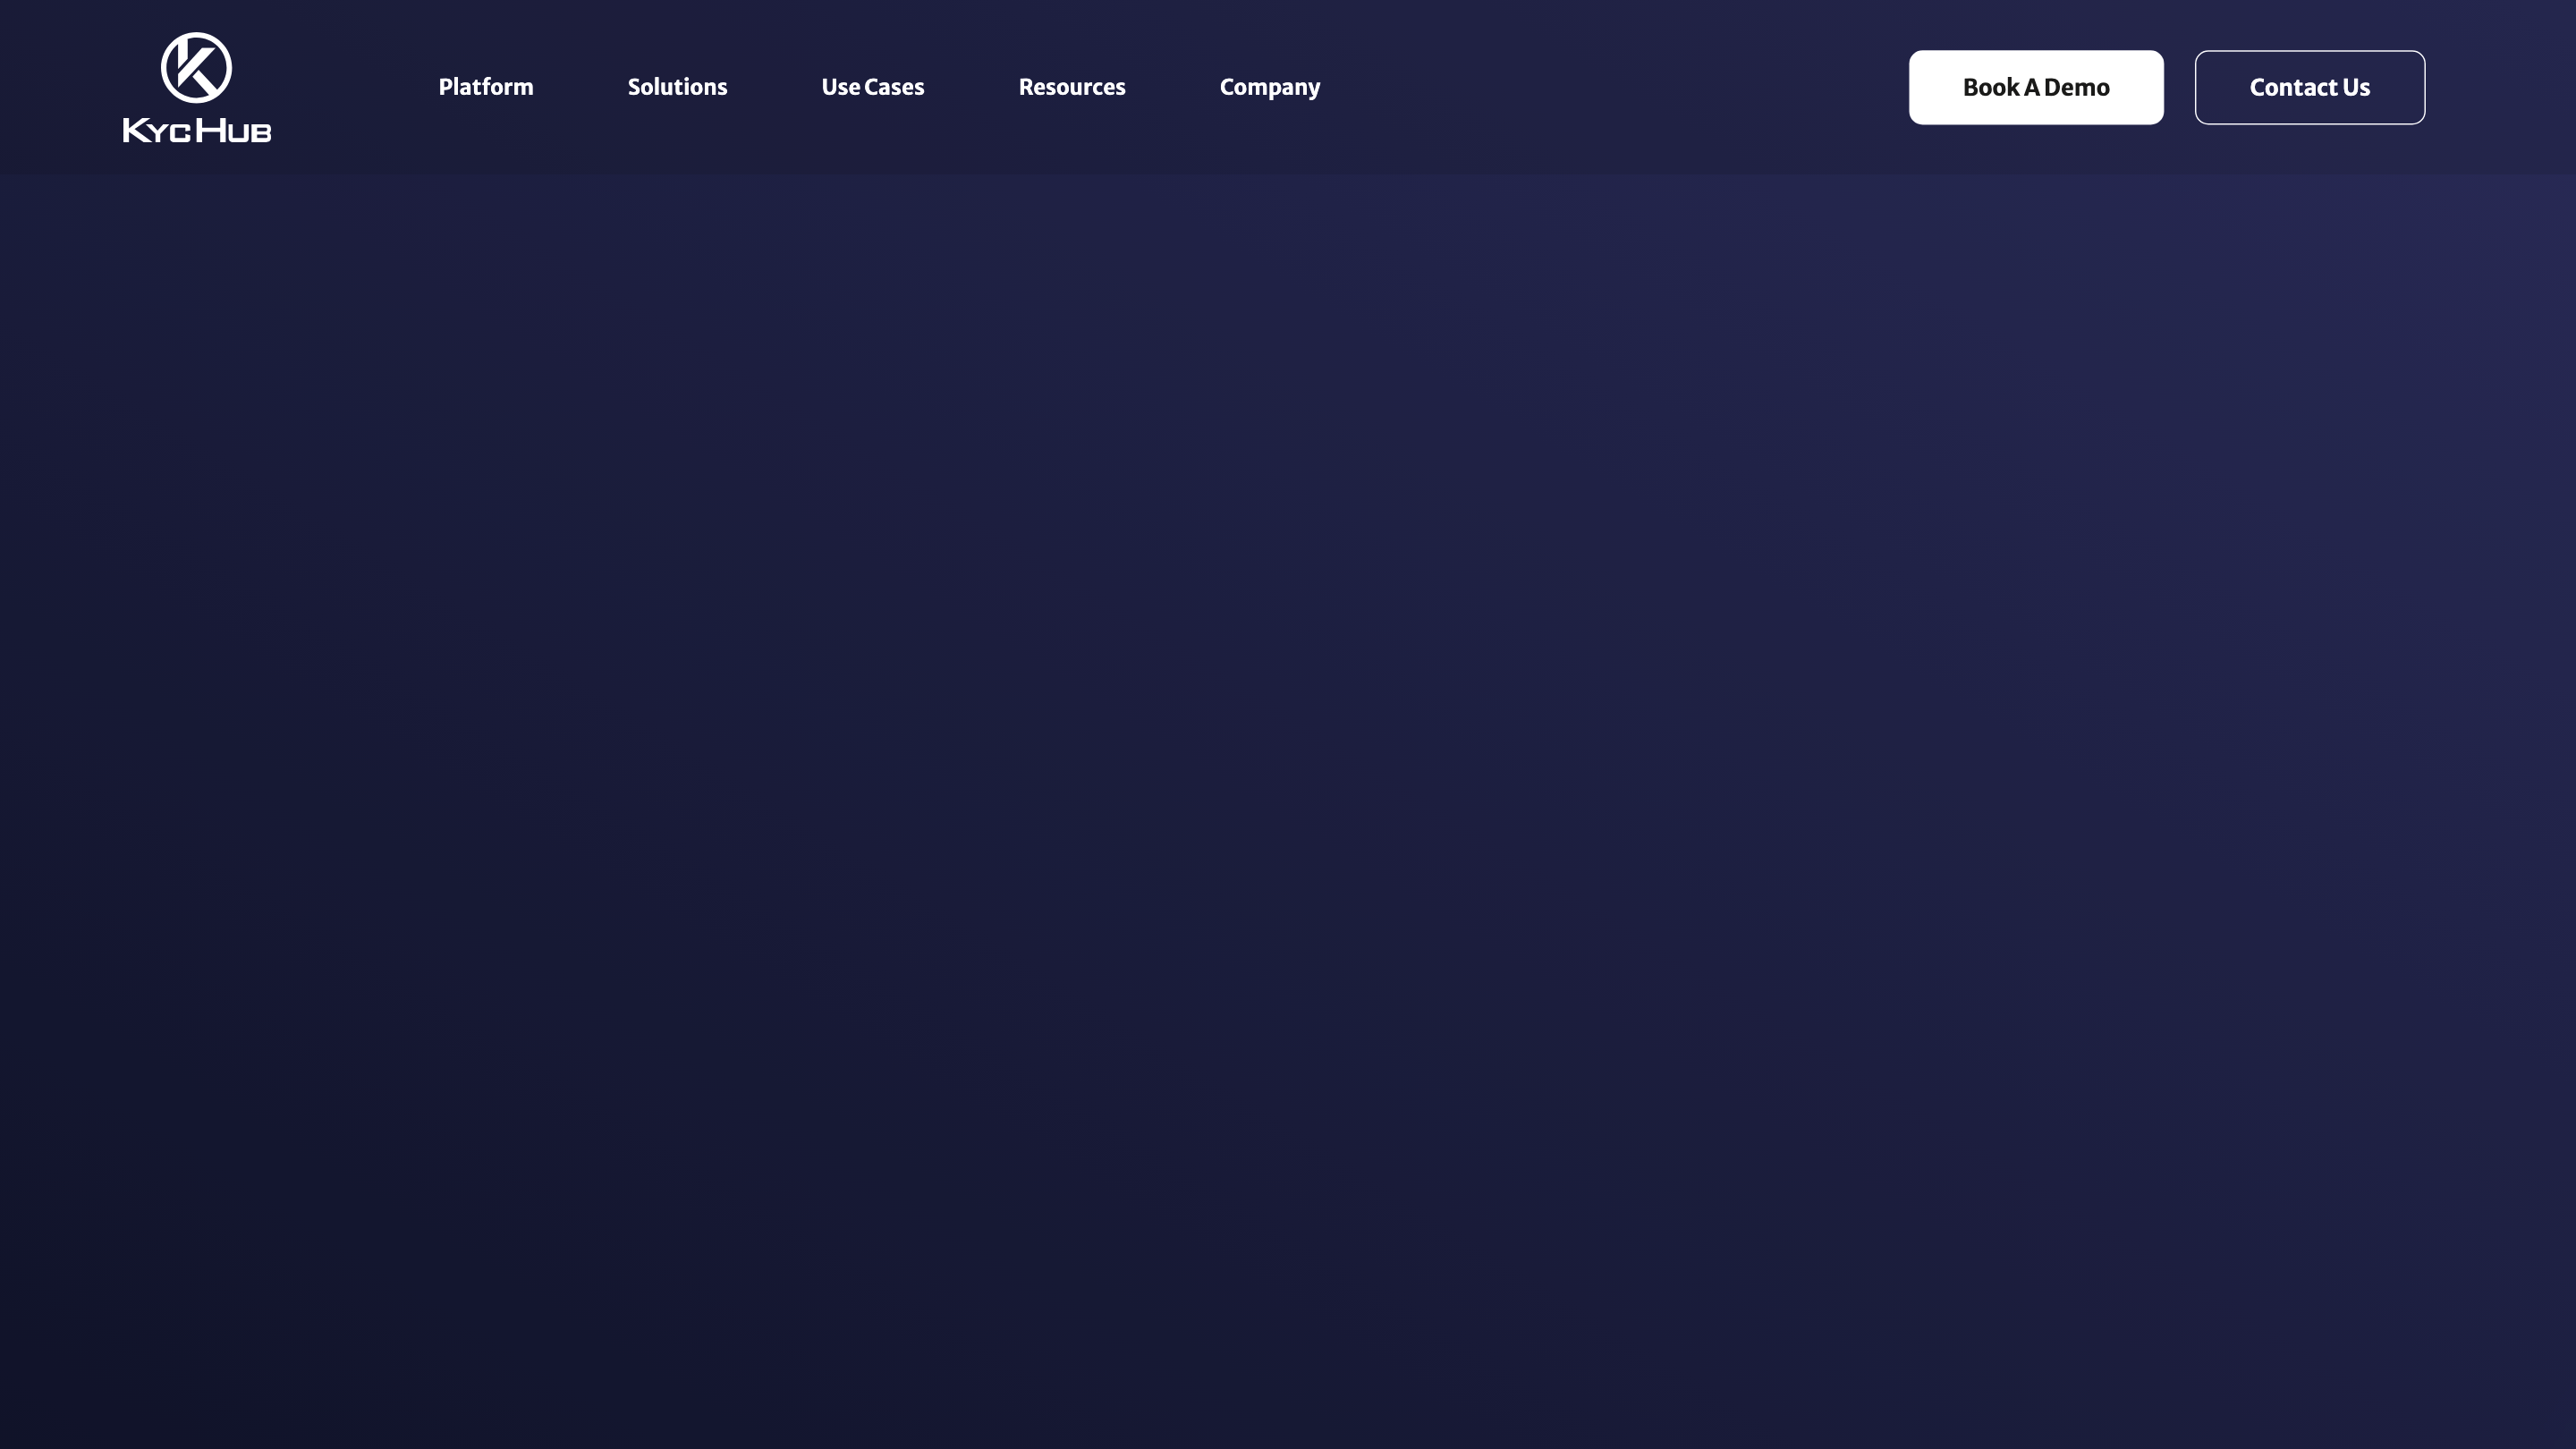Screen dimensions: 2576x1449
Task: Expand the Company navigation dropdown
Action: point(1270,87)
